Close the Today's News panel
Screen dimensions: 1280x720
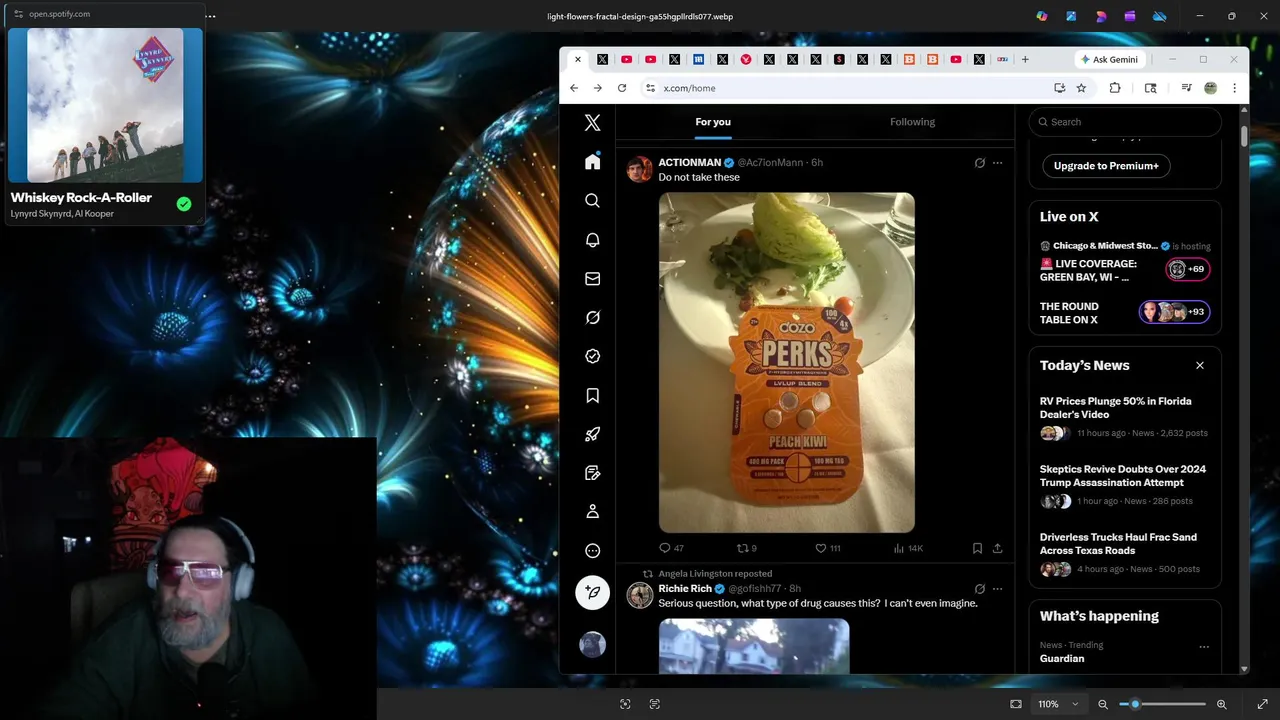(1200, 365)
